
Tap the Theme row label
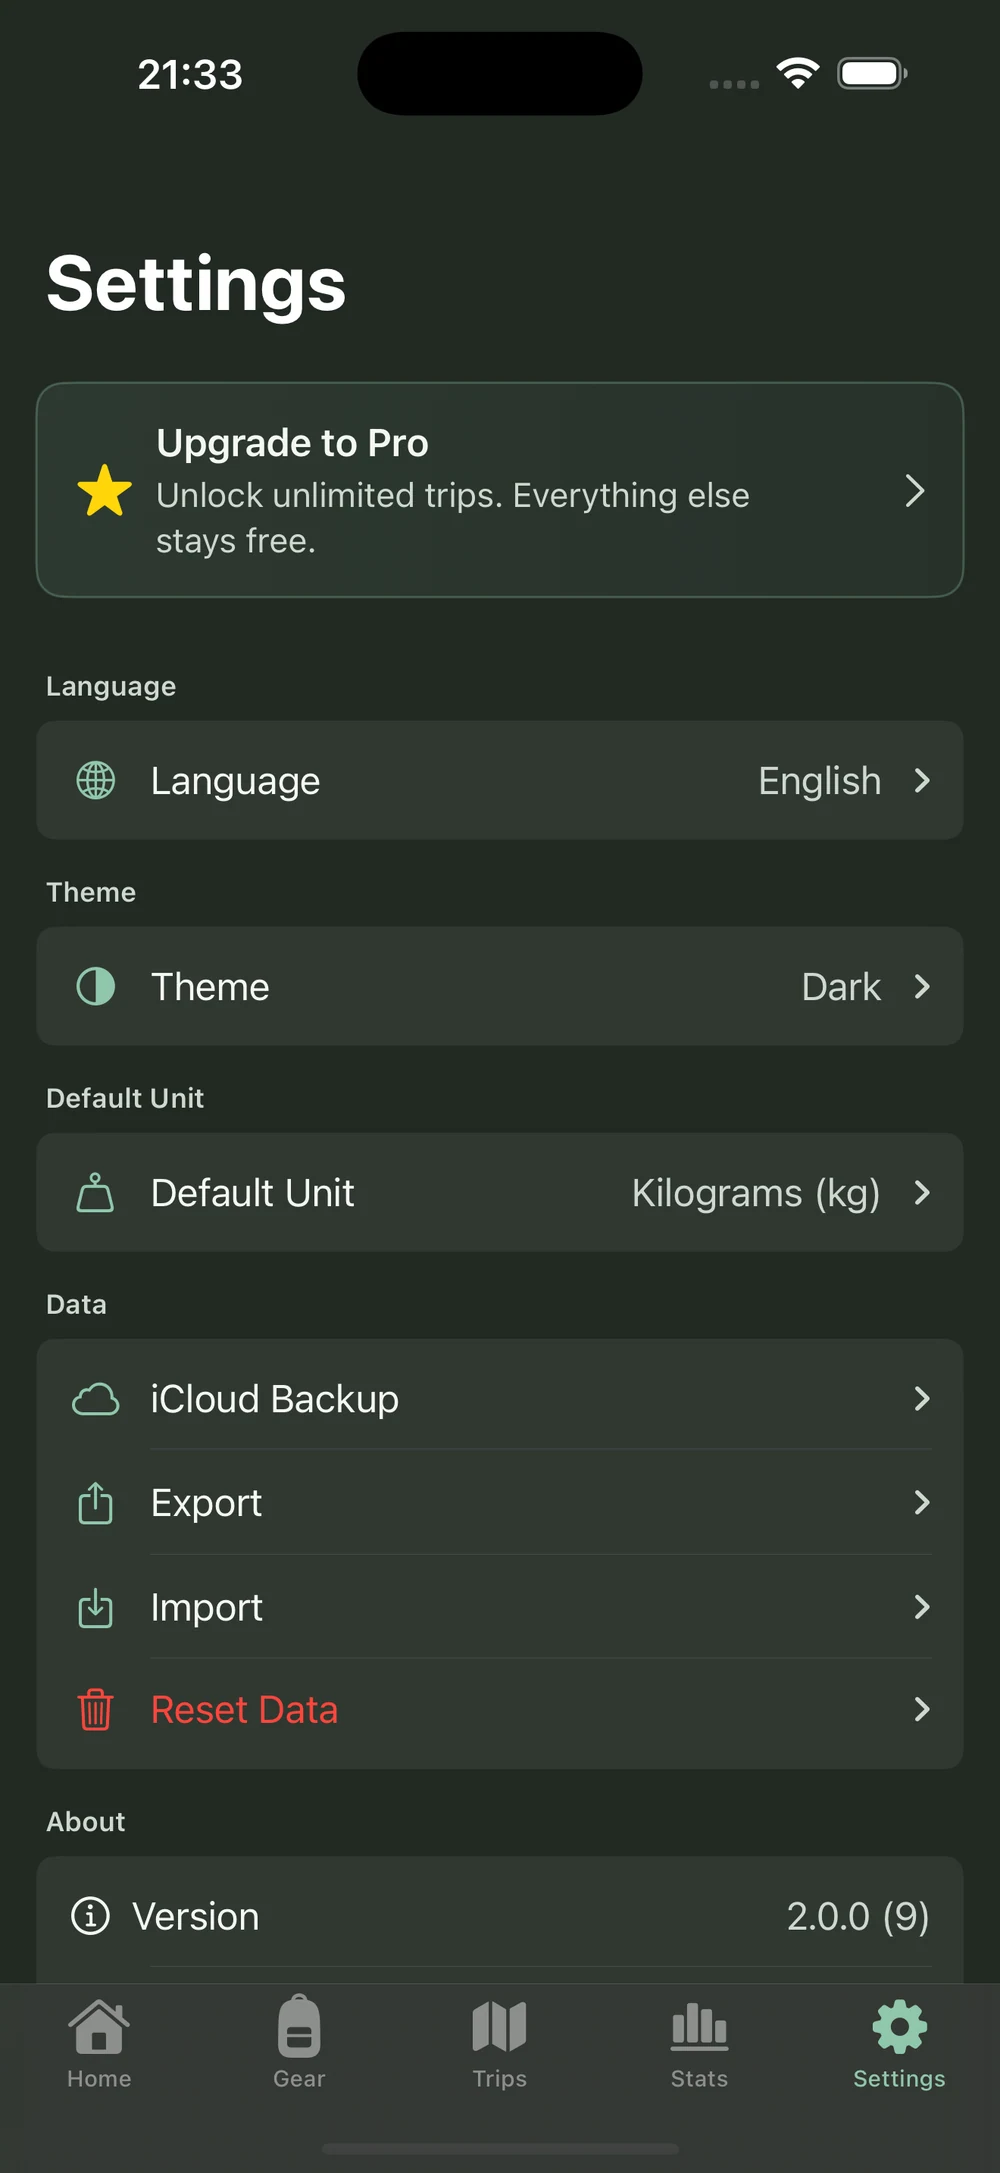210,987
